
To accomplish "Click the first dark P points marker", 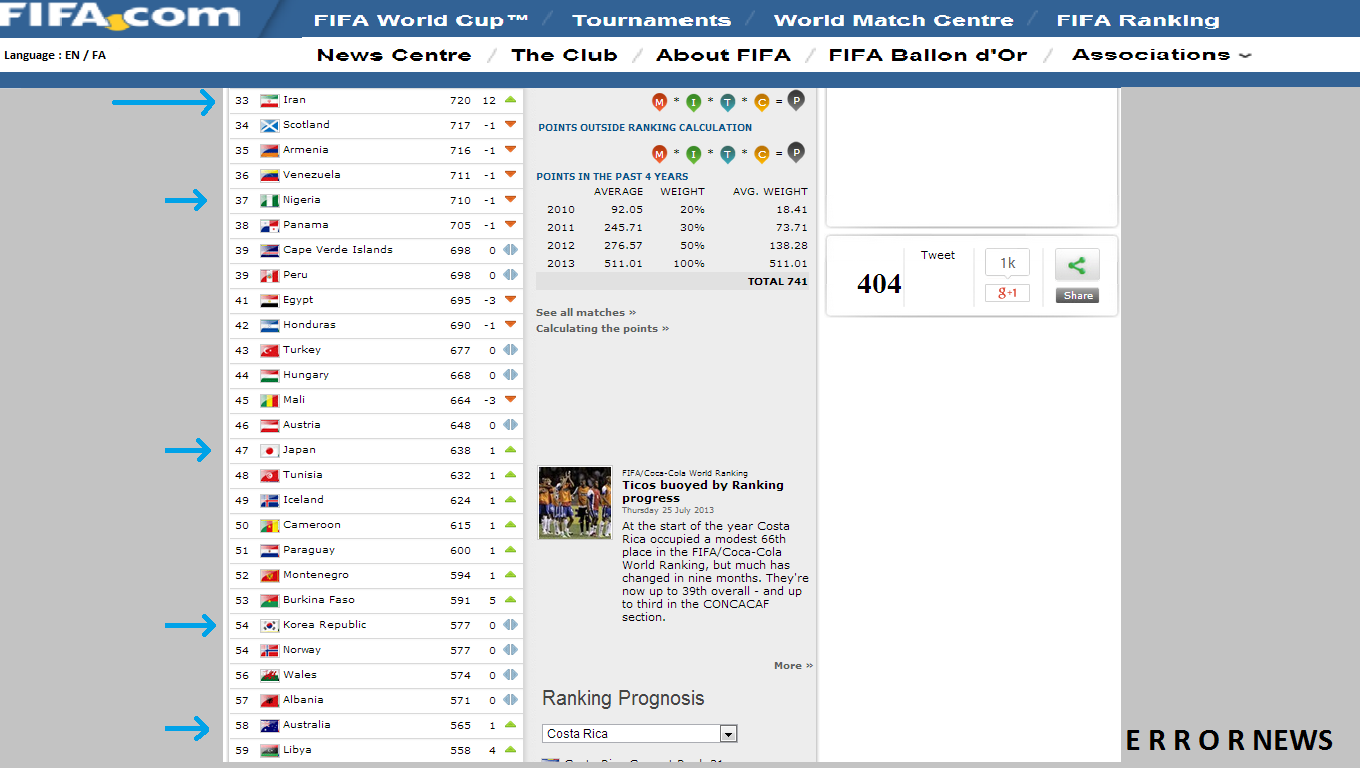I will point(795,100).
